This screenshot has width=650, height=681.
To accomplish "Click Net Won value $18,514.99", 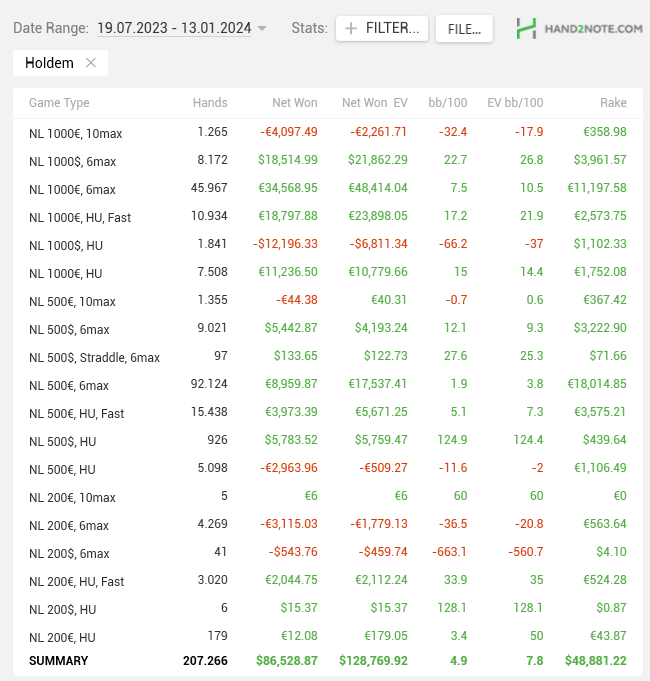I will pyautogui.click(x=288, y=160).
